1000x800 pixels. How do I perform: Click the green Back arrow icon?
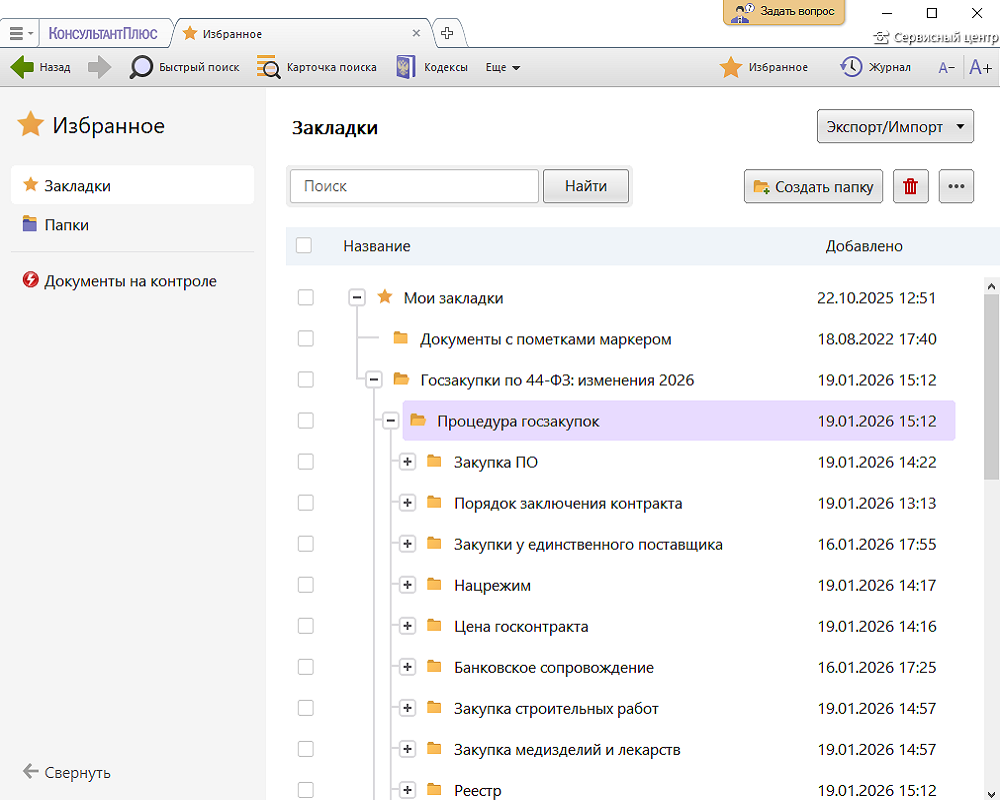pos(22,67)
